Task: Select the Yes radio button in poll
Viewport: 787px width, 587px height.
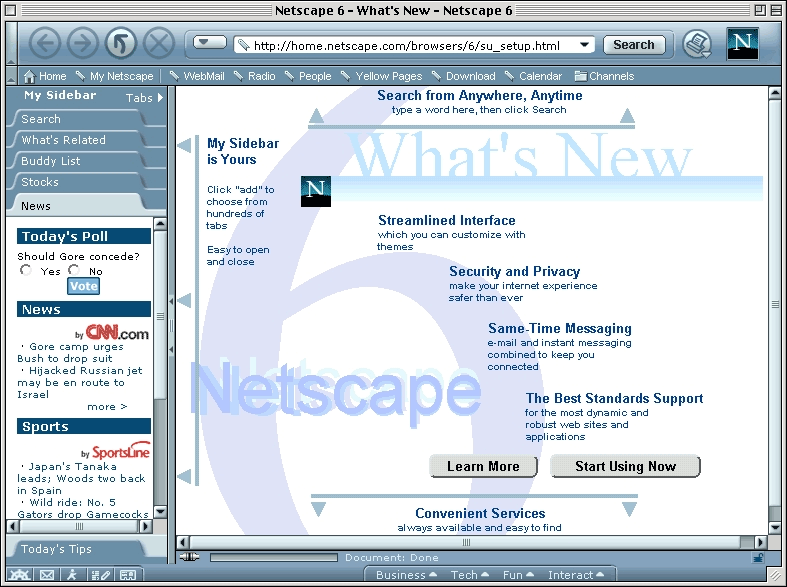Action: tap(27, 271)
